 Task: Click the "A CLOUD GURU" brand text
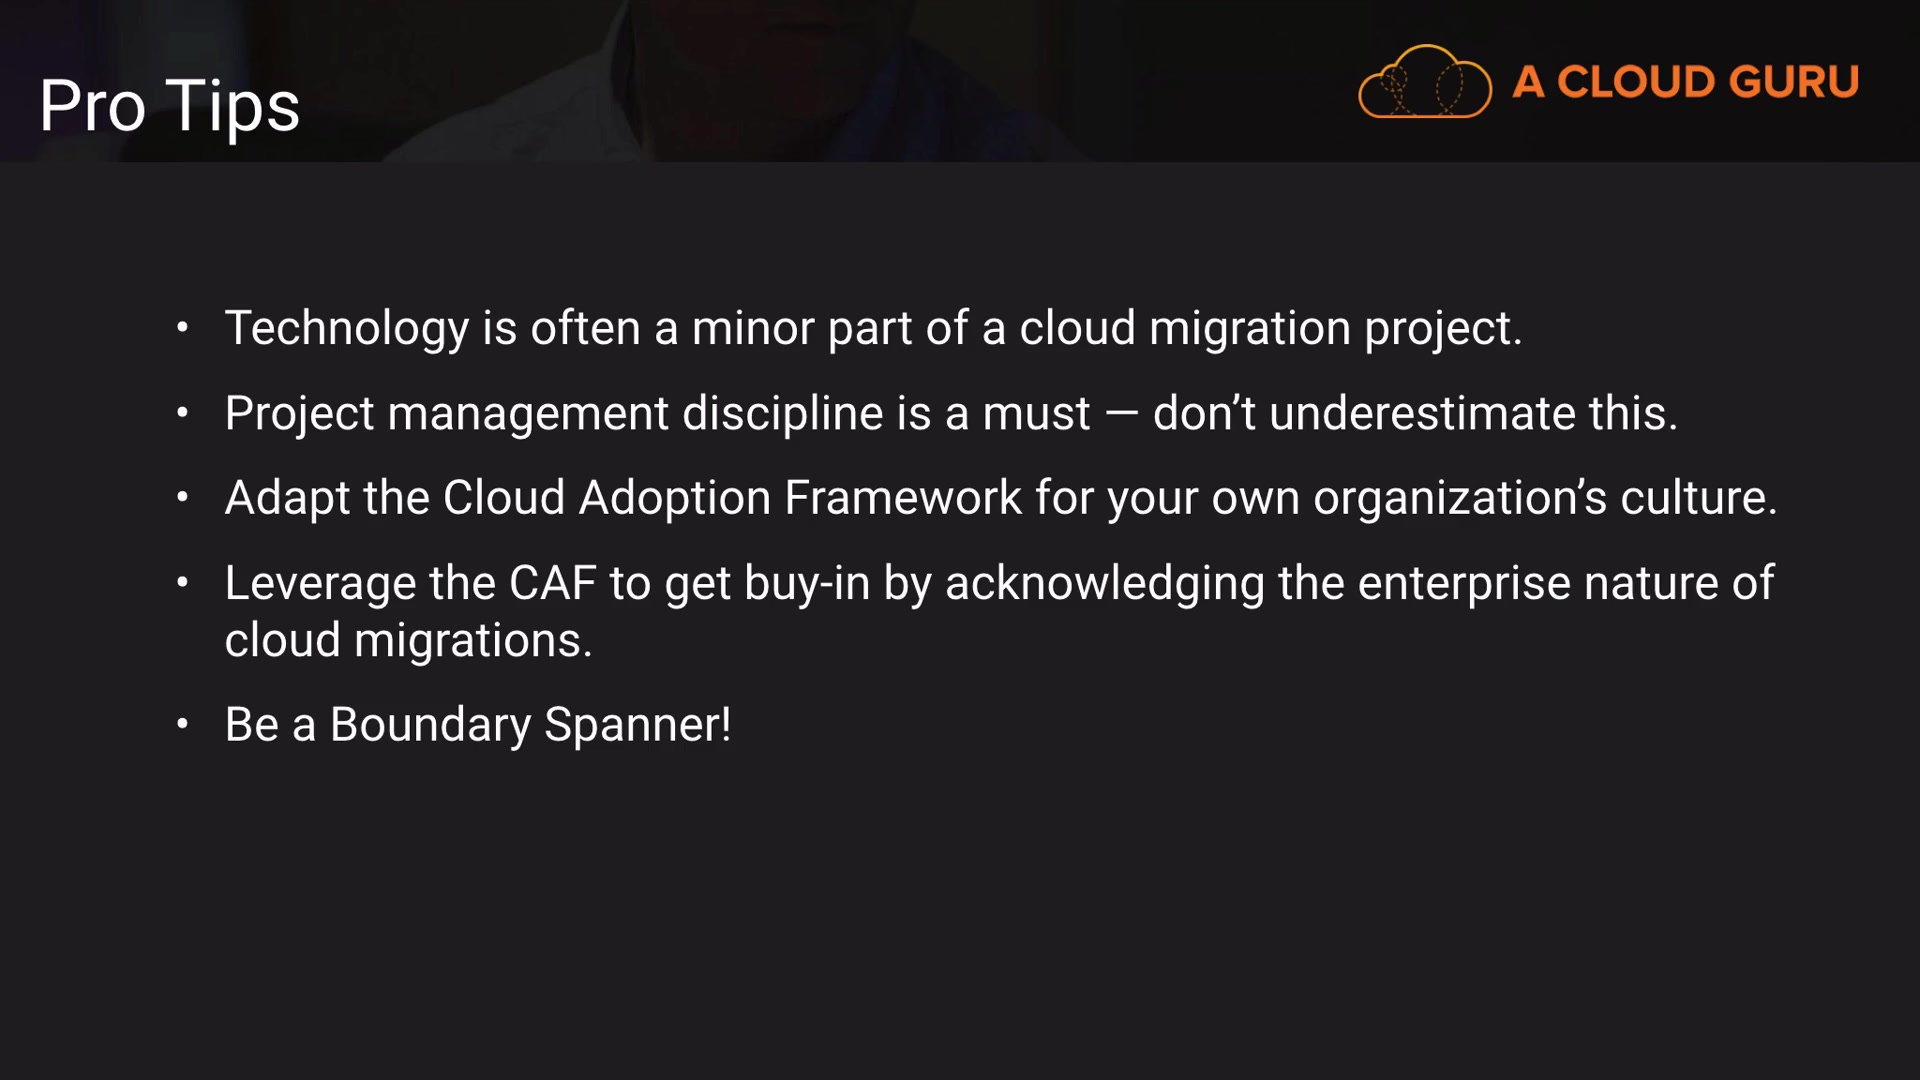point(1685,82)
